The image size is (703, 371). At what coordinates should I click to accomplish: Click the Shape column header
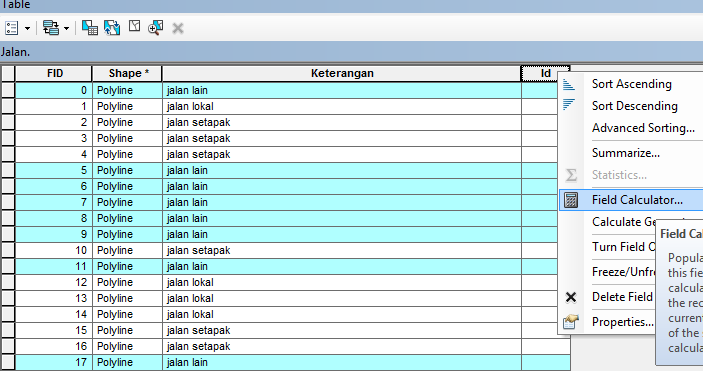coord(127,74)
